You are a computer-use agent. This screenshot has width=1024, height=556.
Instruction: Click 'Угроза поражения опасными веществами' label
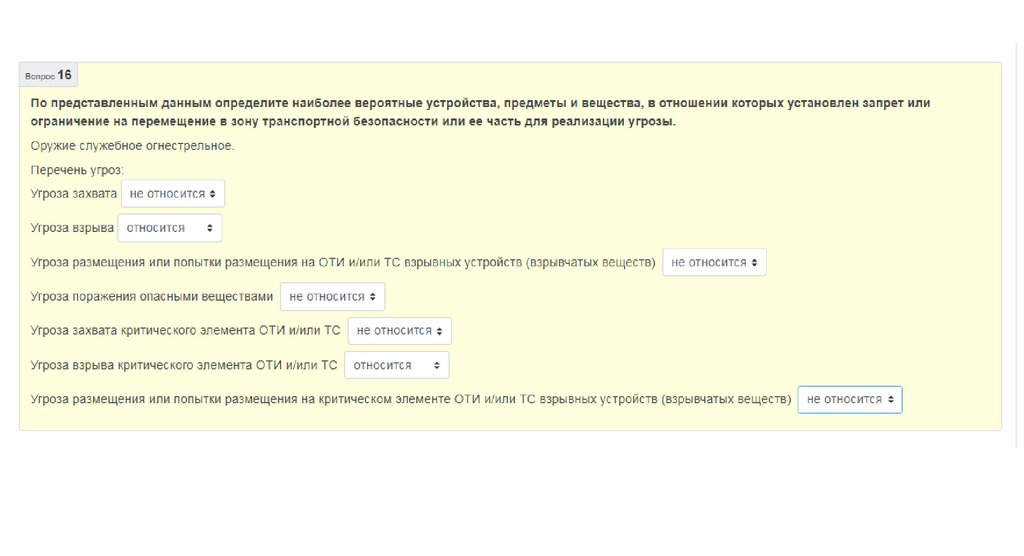[152, 297]
